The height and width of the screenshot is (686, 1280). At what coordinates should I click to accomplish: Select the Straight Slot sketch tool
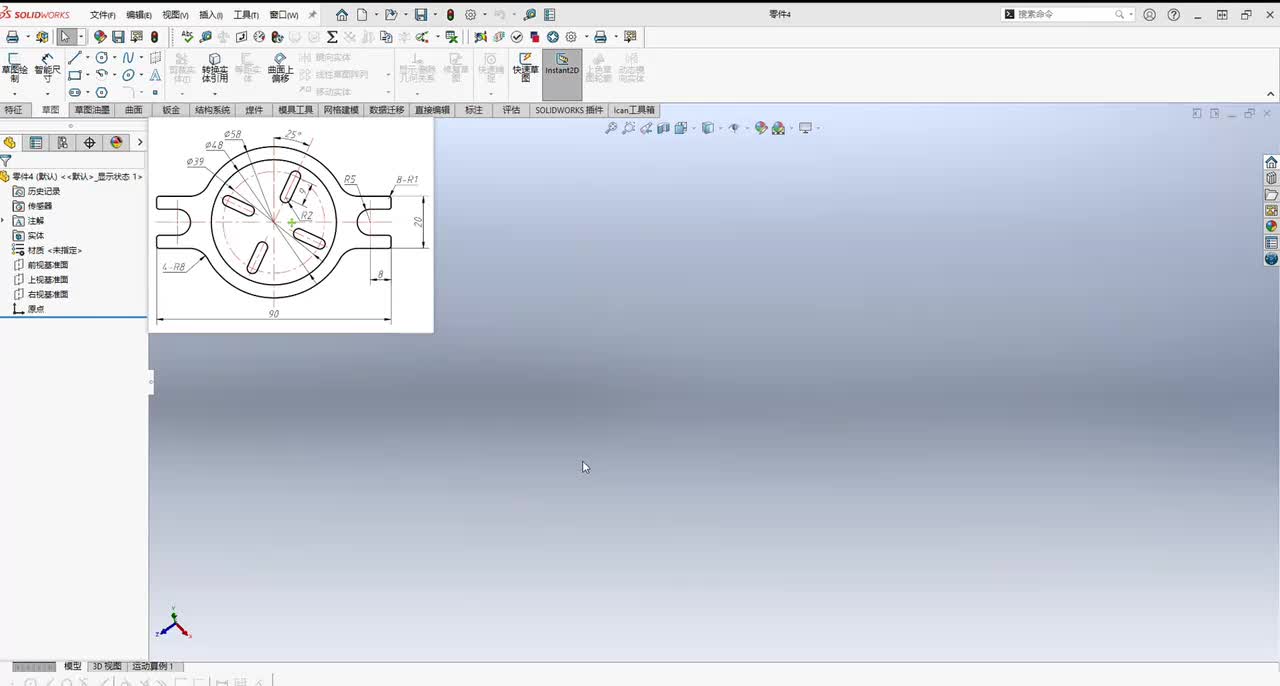pos(74,92)
